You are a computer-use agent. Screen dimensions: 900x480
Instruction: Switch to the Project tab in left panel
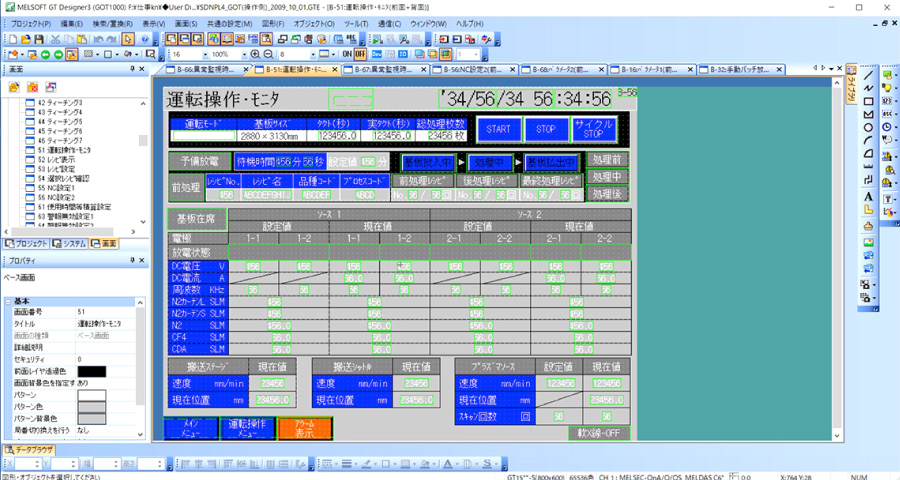(x=26, y=243)
